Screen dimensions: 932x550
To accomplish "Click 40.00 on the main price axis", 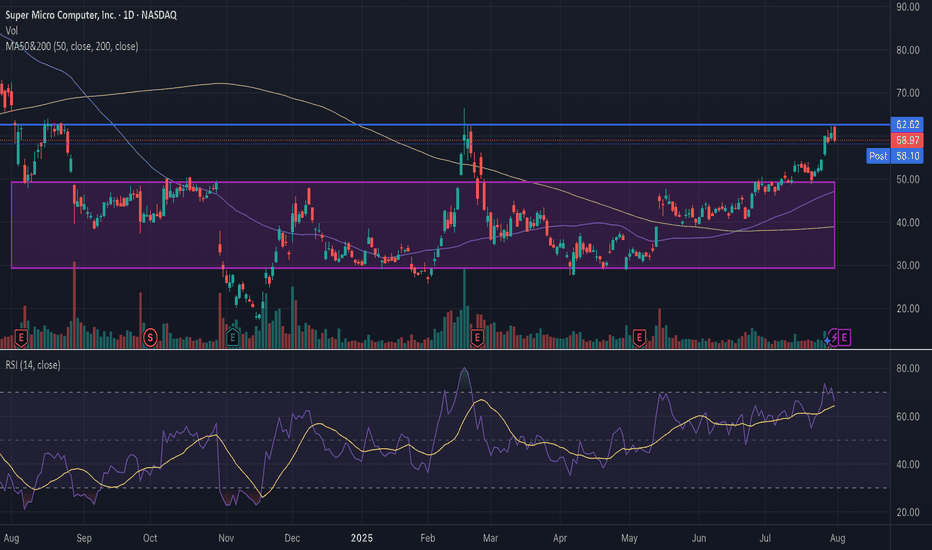I will coord(908,222).
